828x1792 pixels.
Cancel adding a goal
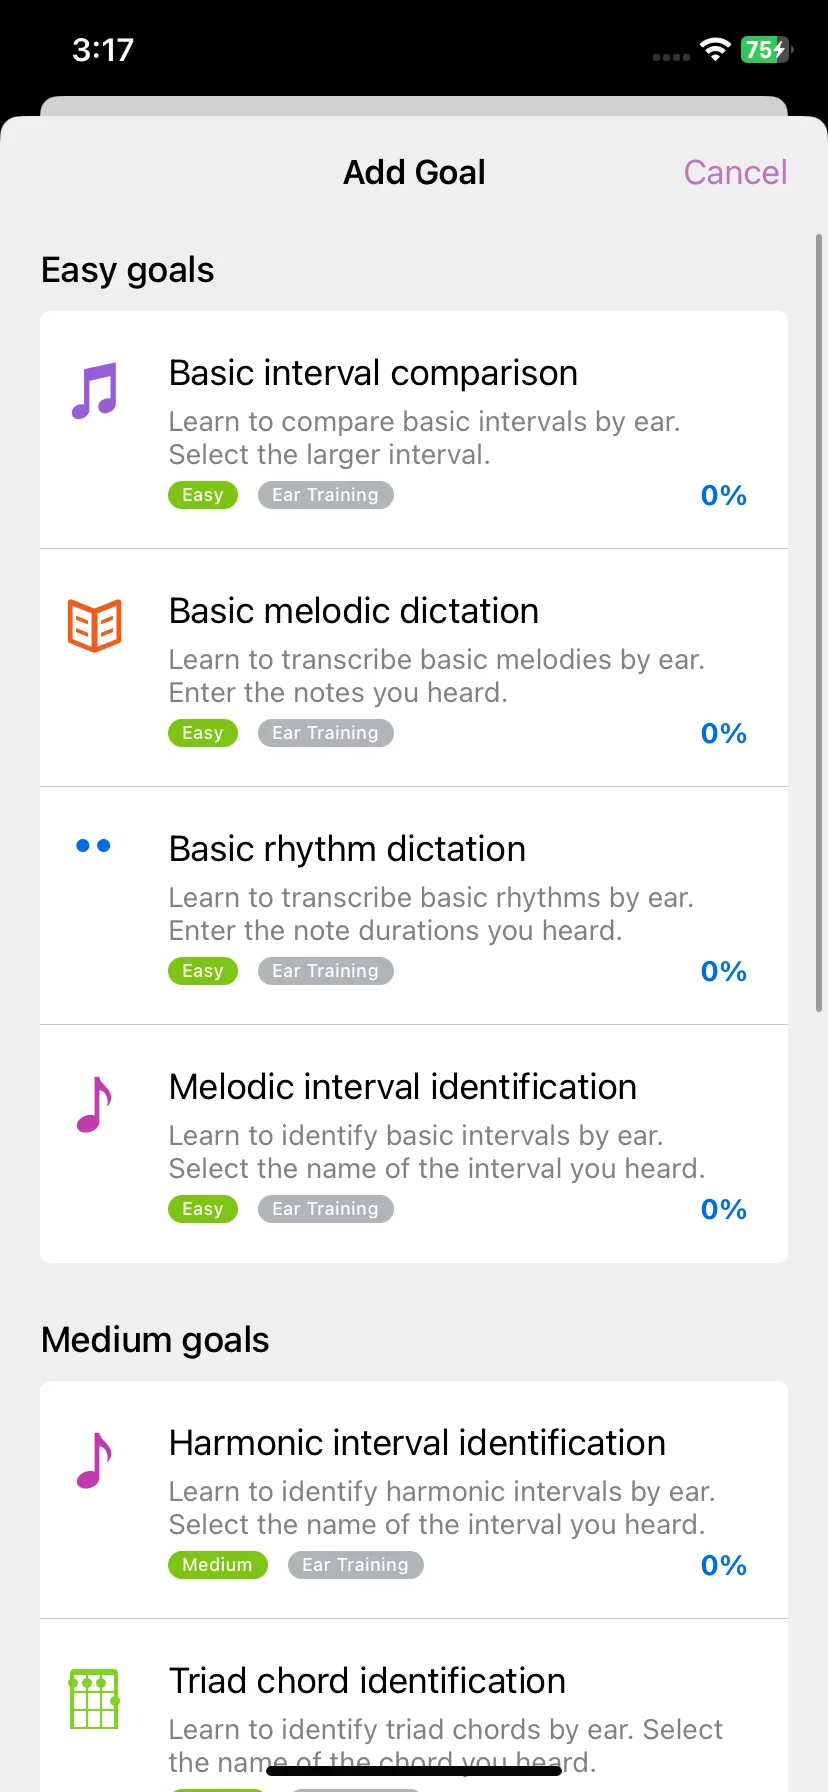pos(735,172)
